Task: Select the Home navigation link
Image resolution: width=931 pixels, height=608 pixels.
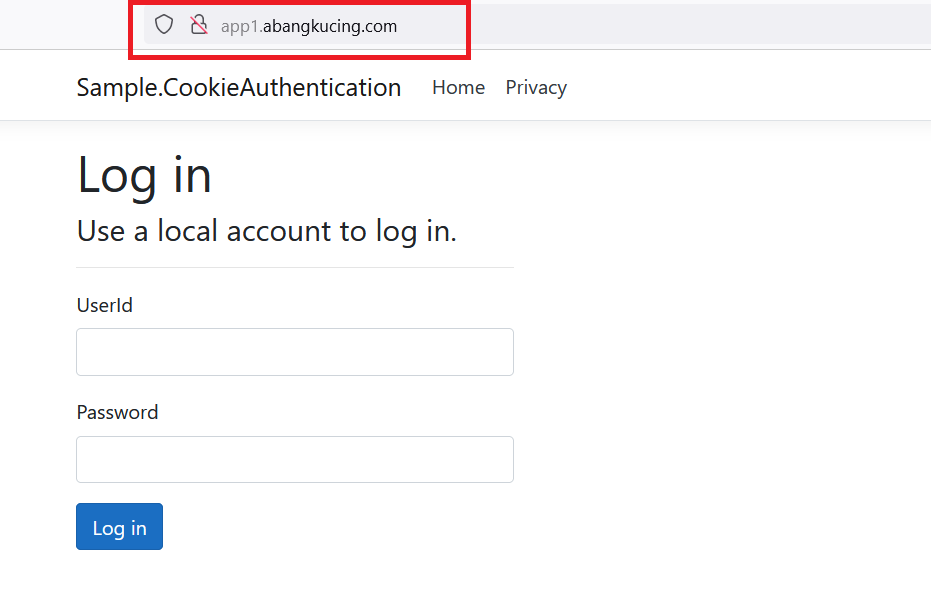Action: coord(458,88)
